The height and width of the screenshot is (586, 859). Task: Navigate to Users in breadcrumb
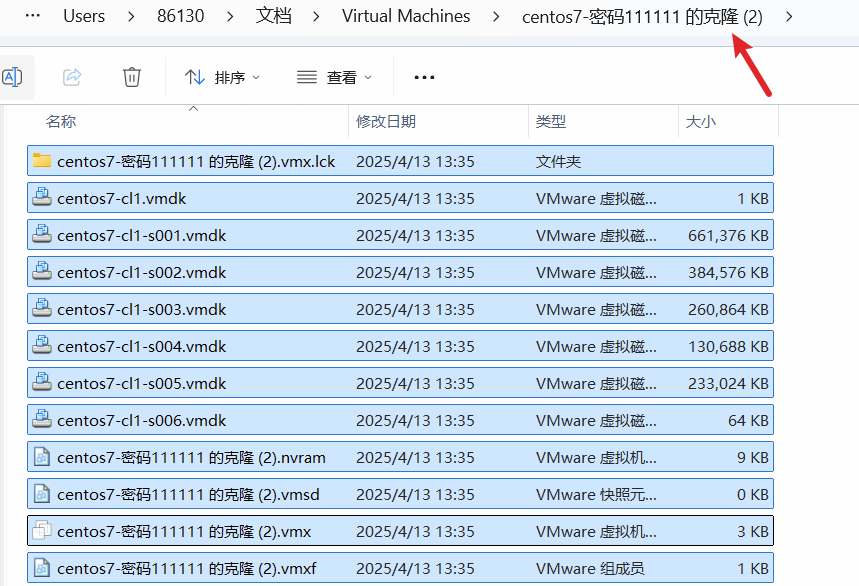coord(84,16)
